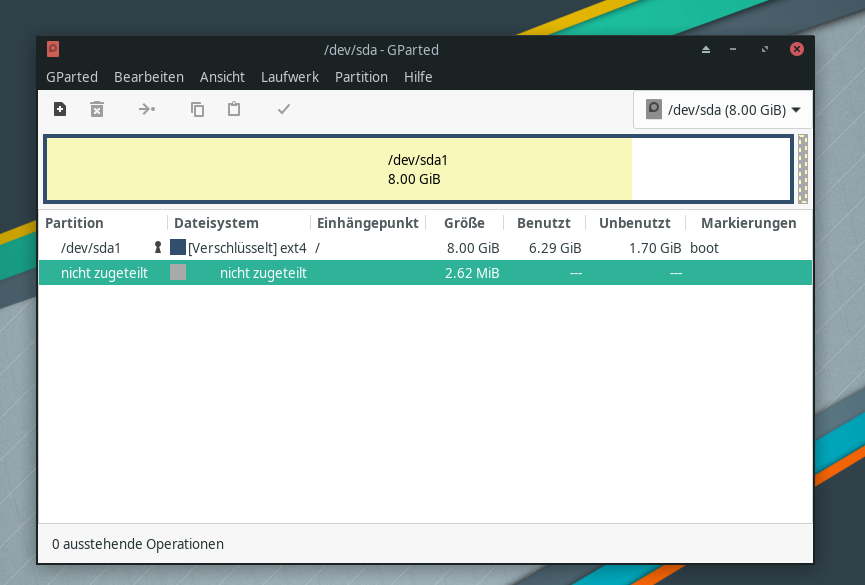
Task: Click the paste partition clipboard icon
Action: coord(234,109)
